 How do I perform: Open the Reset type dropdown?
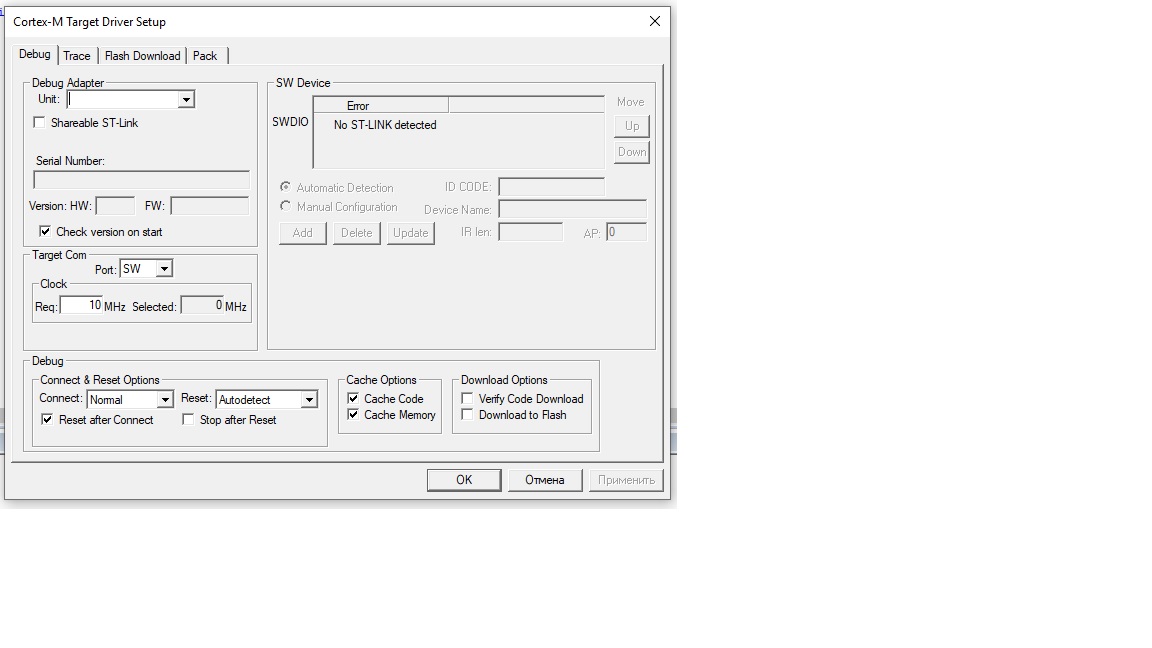(x=309, y=400)
